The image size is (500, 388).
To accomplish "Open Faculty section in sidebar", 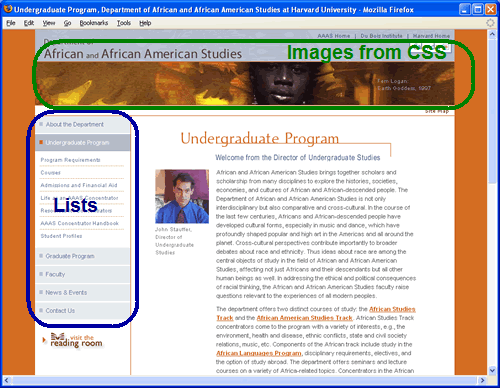I will pyautogui.click(x=83, y=274).
